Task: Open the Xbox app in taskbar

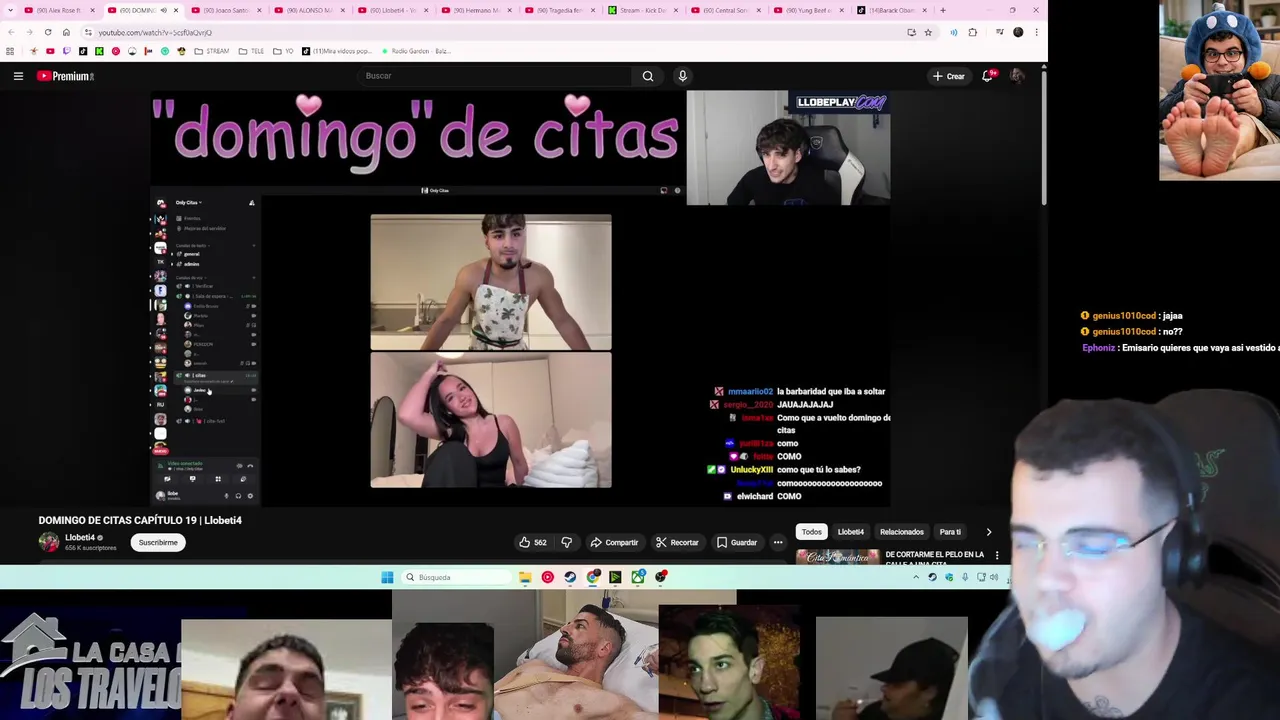Action: [638, 577]
